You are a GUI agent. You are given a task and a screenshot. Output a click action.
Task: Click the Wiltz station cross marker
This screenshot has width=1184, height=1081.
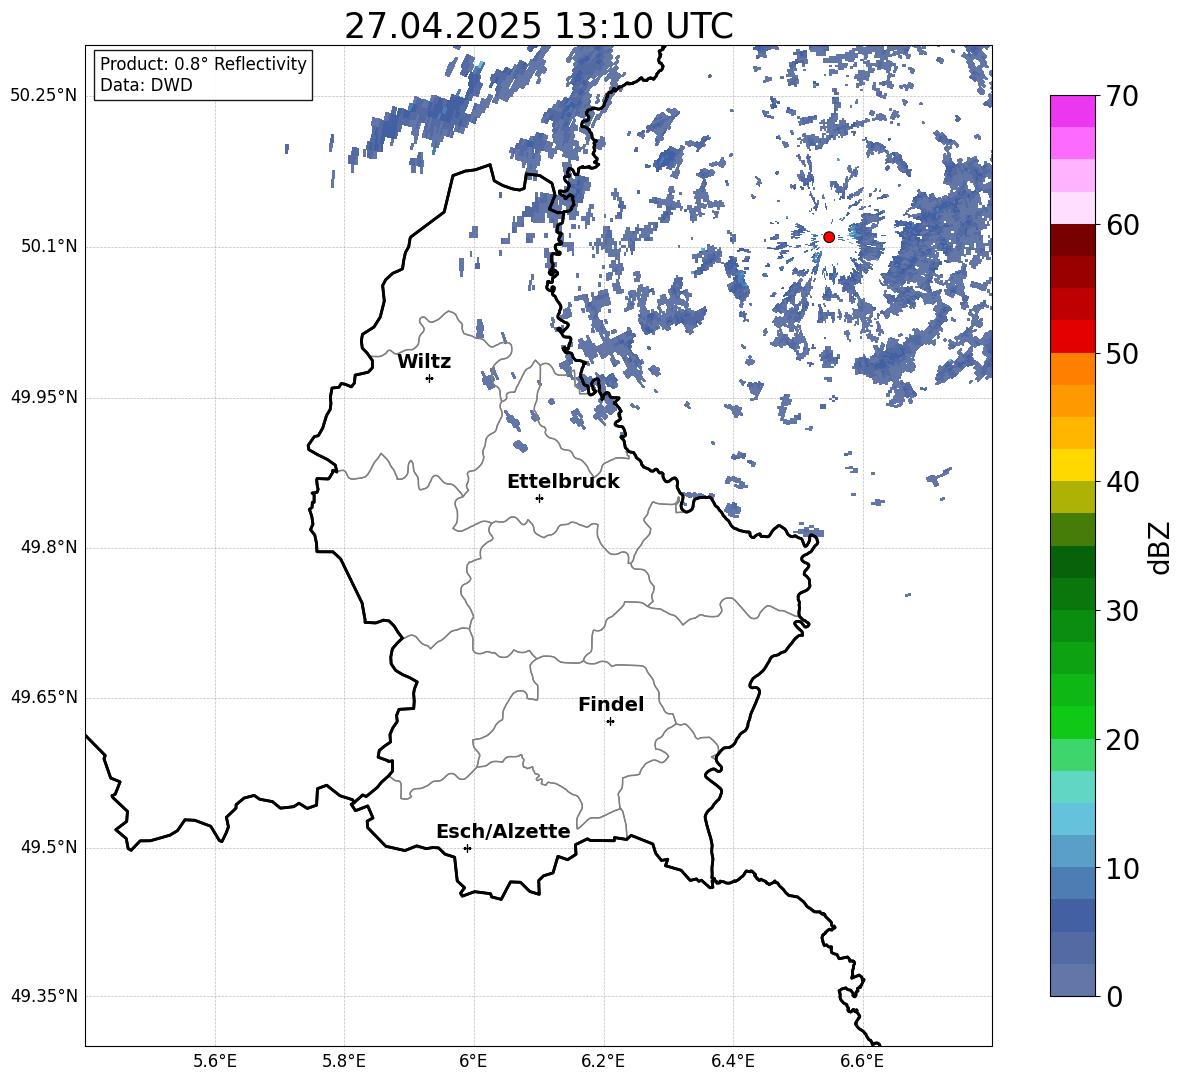[430, 378]
